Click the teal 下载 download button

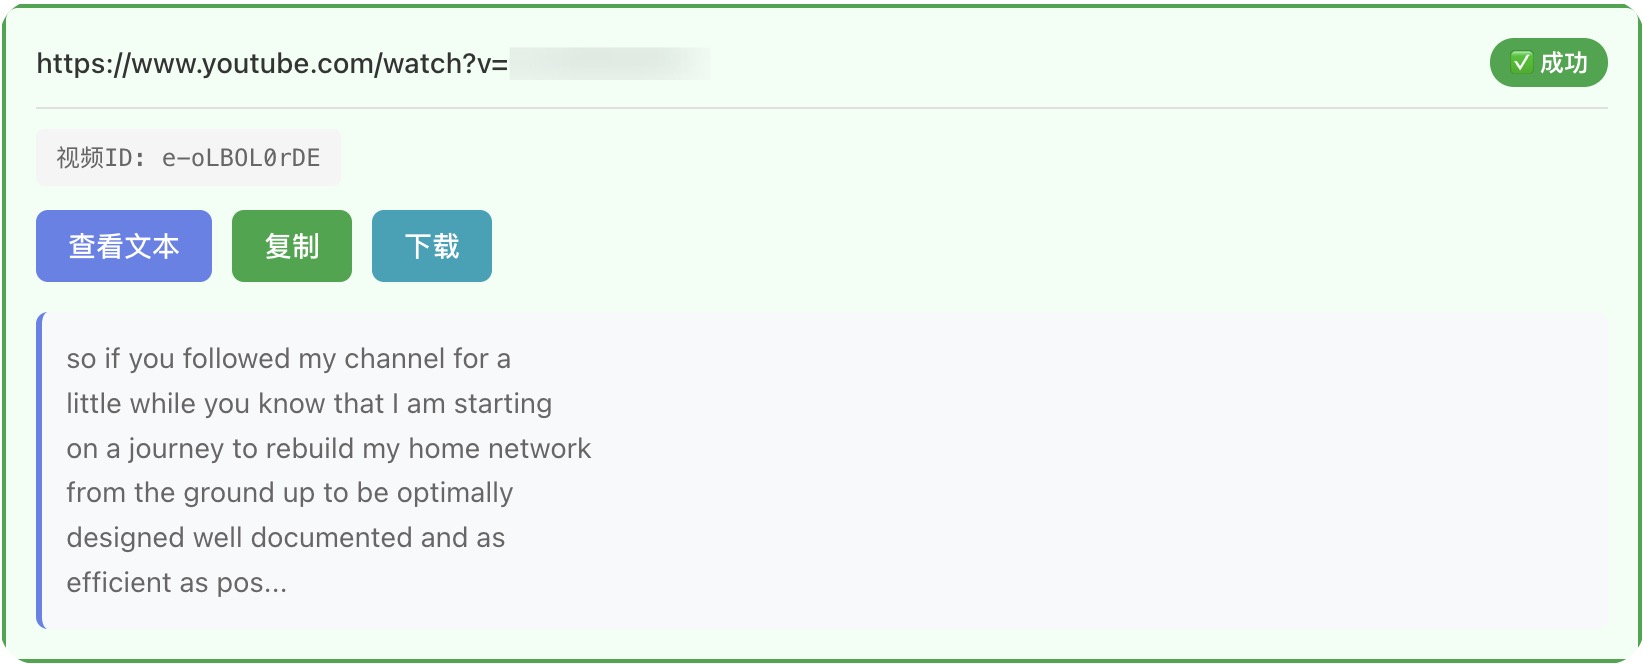pyautogui.click(x=431, y=246)
